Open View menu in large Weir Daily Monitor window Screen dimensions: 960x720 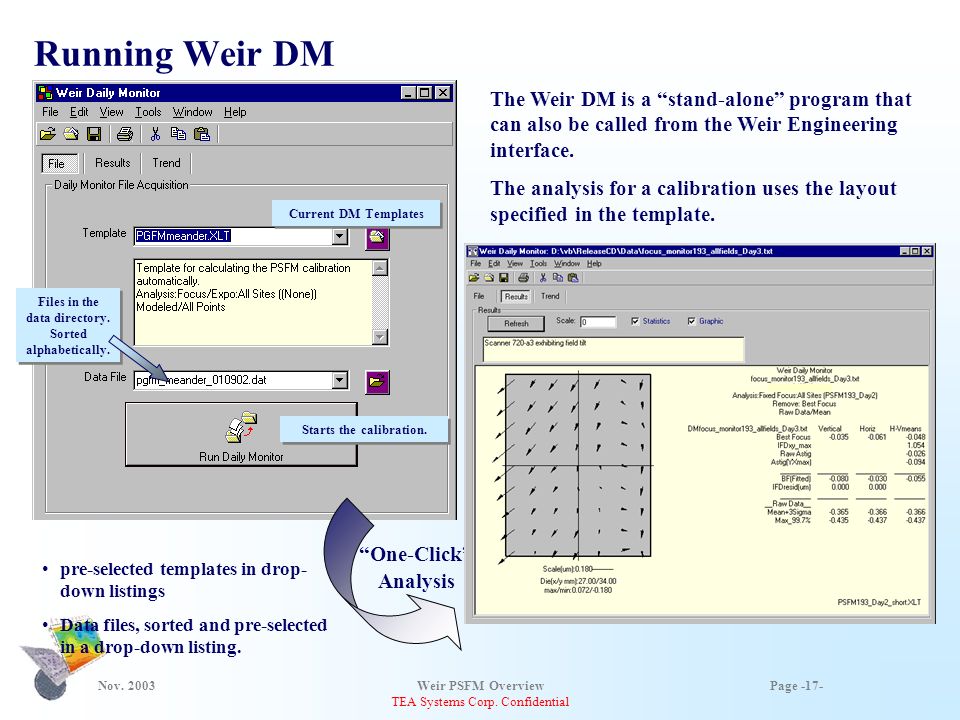tap(111, 112)
